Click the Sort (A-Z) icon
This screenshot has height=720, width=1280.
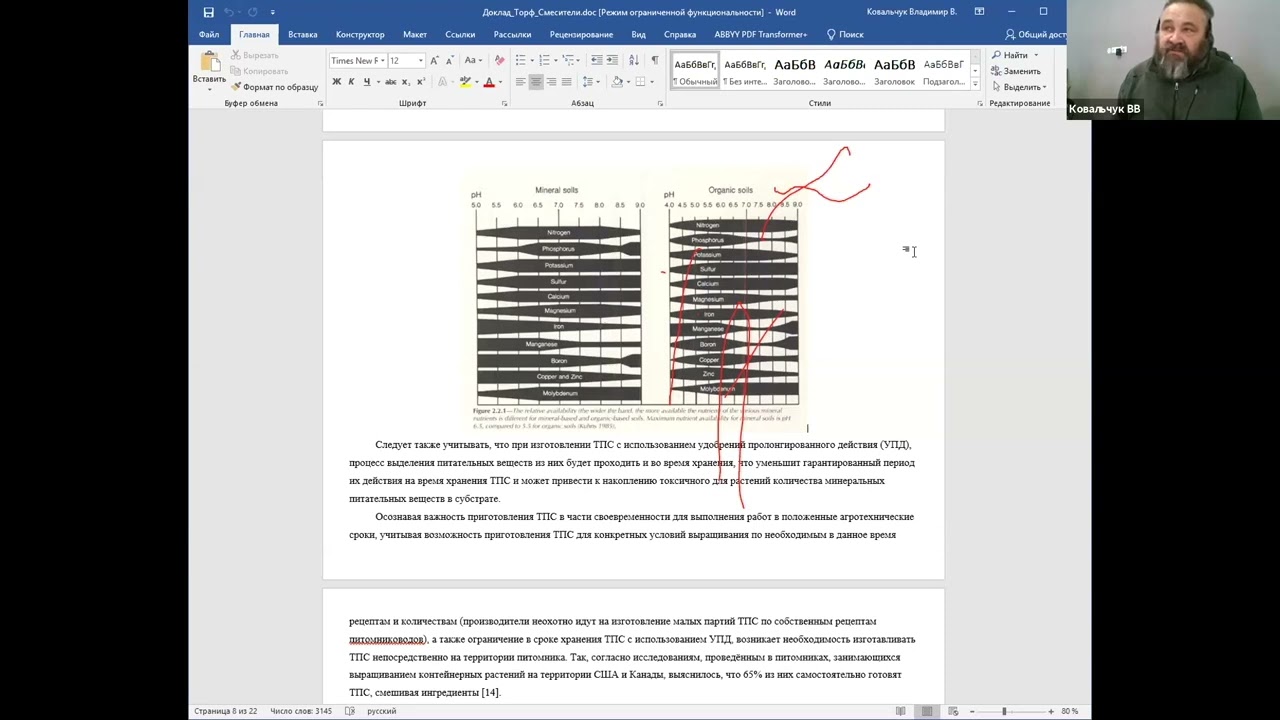[x=634, y=61]
